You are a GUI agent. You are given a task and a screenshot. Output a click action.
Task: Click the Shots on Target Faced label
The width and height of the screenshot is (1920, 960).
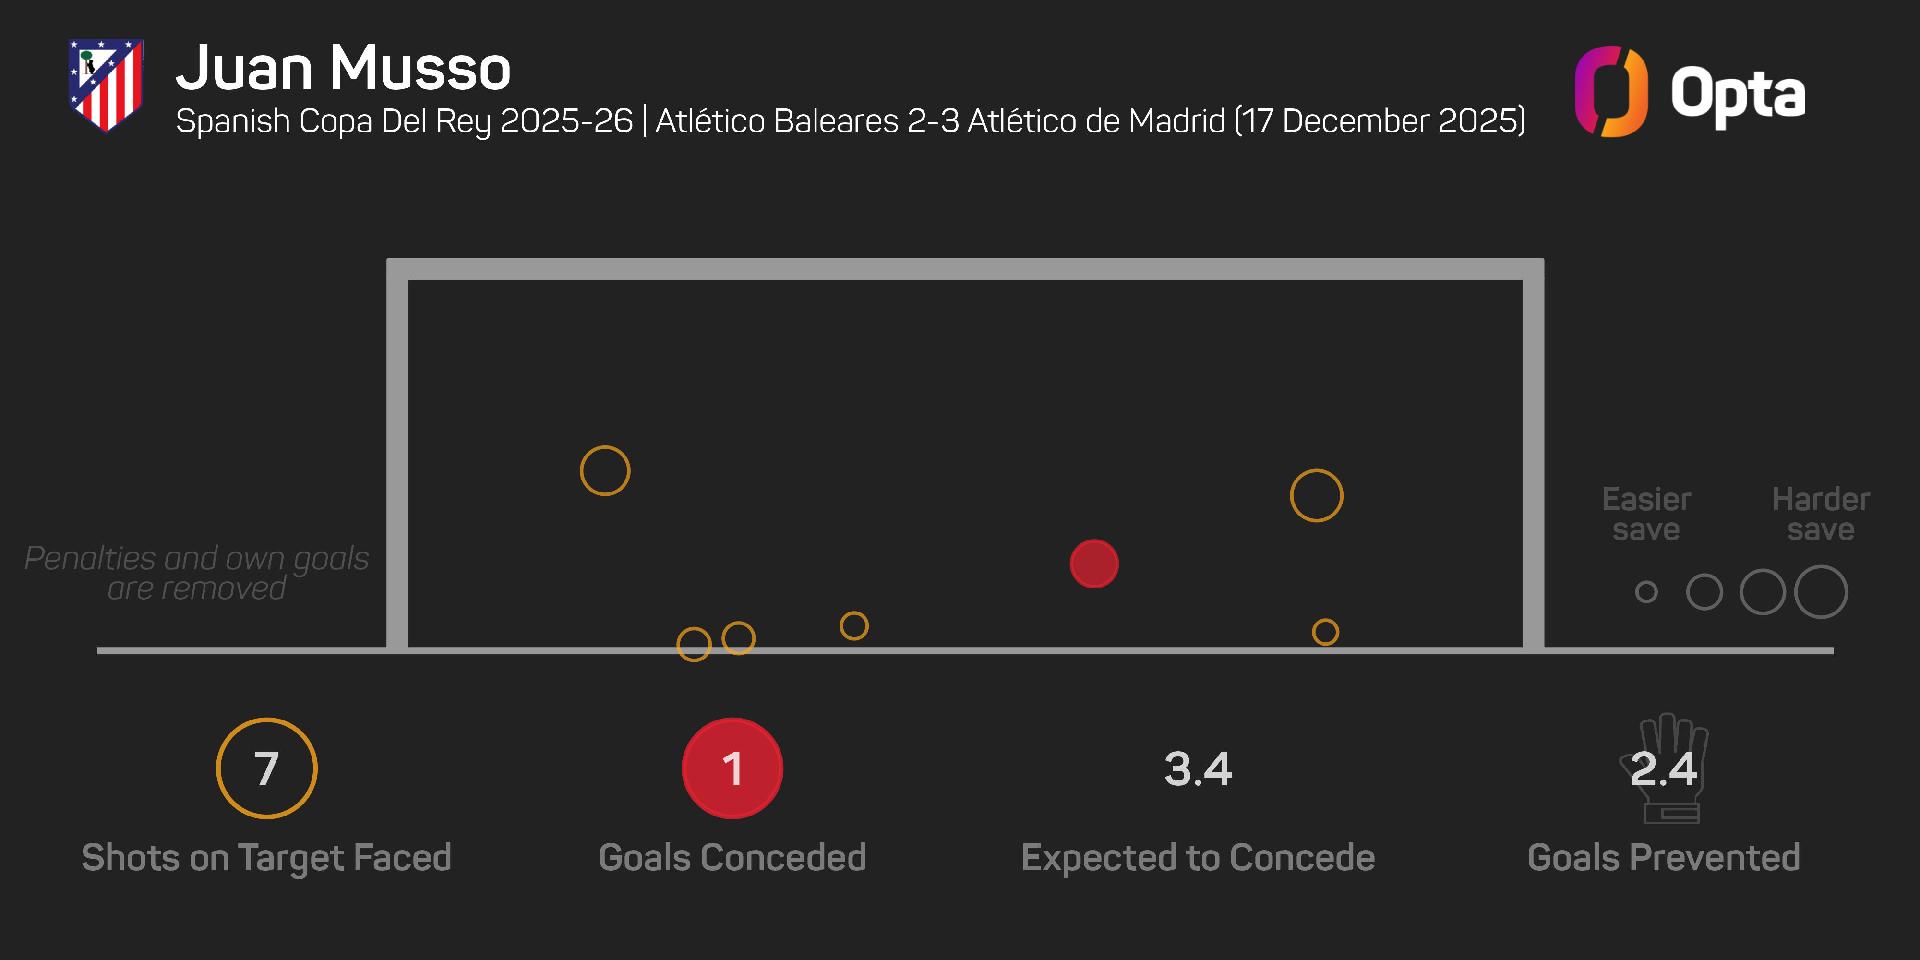click(266, 858)
